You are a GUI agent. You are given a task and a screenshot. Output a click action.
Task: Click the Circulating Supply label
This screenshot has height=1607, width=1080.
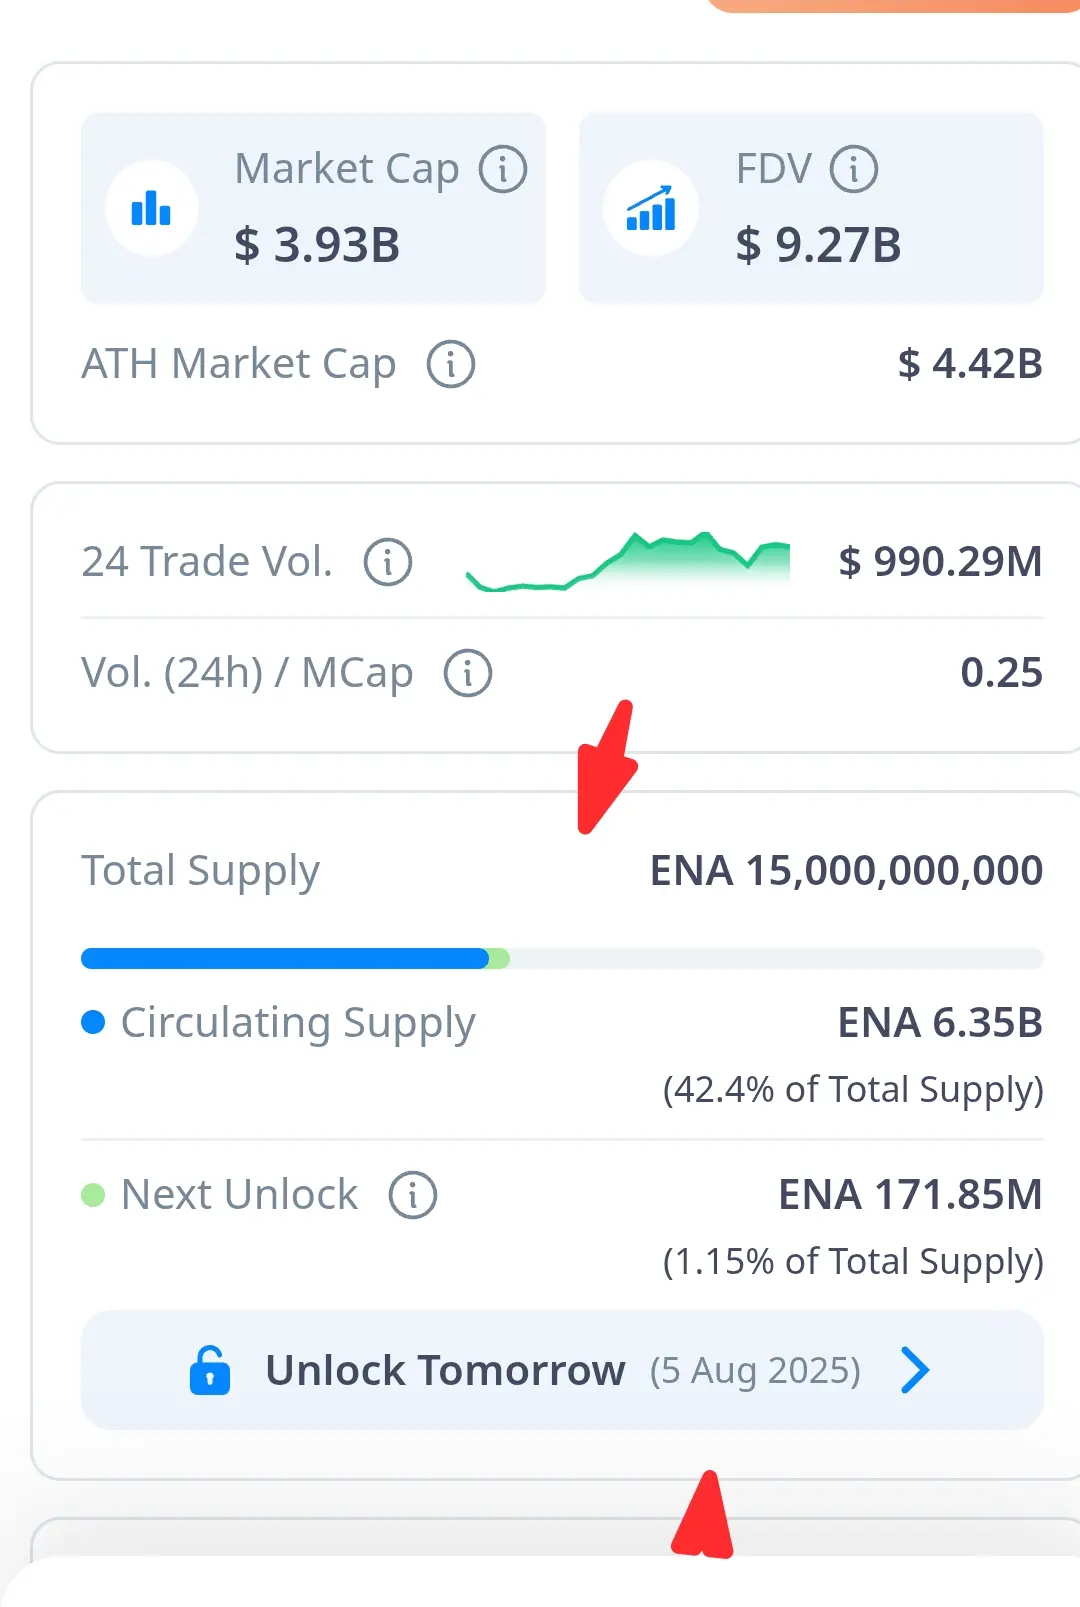pos(298,1023)
